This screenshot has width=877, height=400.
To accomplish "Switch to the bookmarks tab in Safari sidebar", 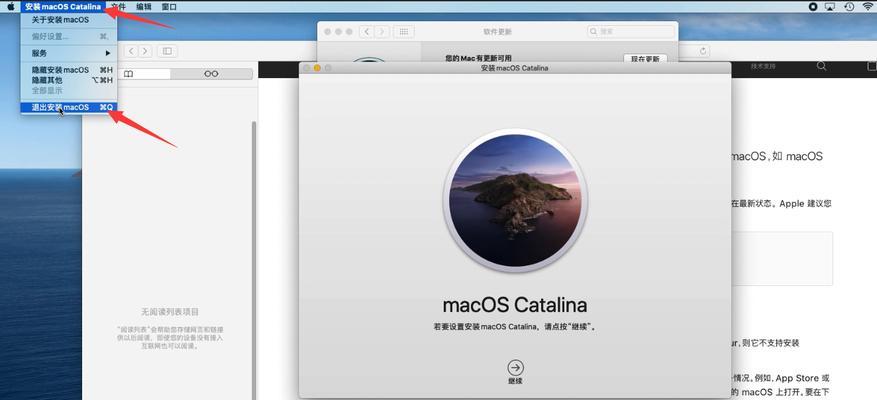I will [x=129, y=74].
